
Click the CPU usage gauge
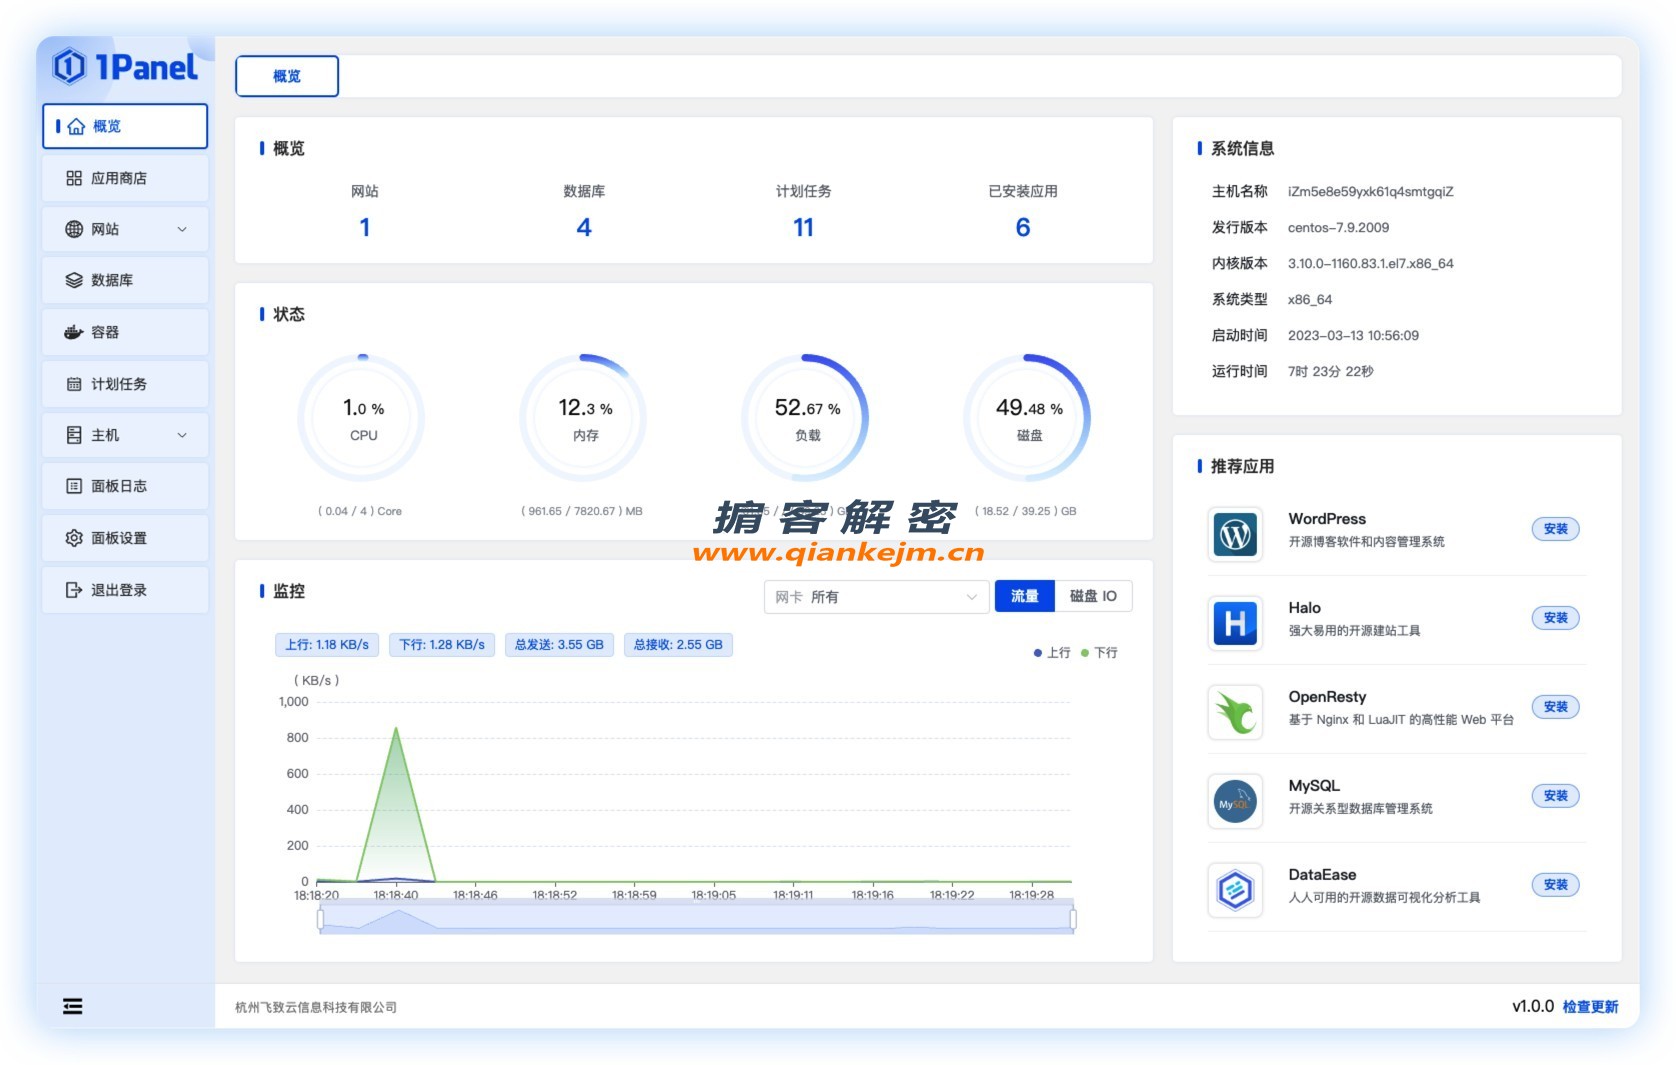[363, 418]
